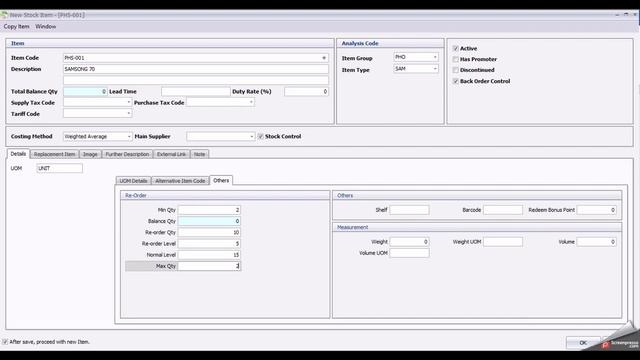Click the OK button
The height and width of the screenshot is (360, 640).
tap(583, 342)
